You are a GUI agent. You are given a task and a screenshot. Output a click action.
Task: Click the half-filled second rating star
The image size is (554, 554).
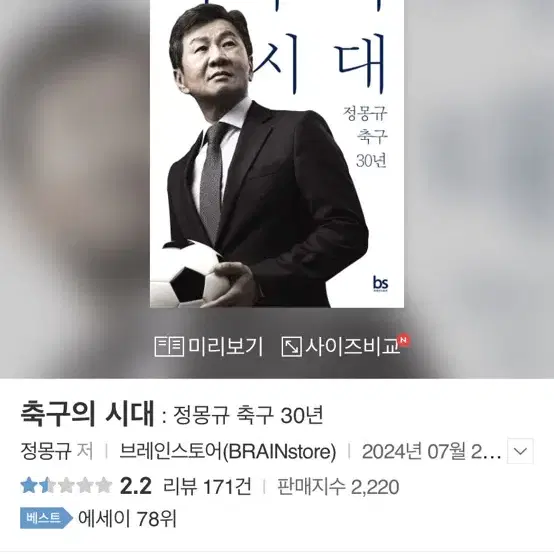pos(47,485)
